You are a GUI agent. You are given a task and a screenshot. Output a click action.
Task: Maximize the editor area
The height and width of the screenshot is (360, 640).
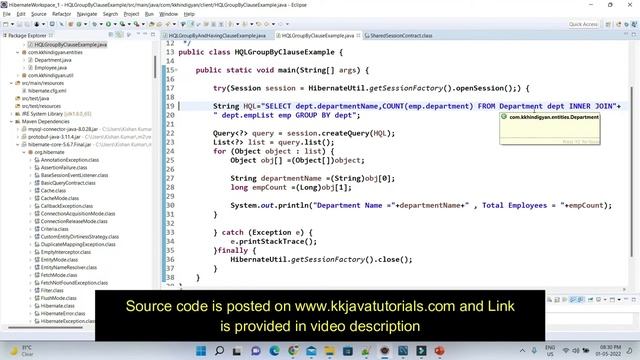click(x=634, y=35)
